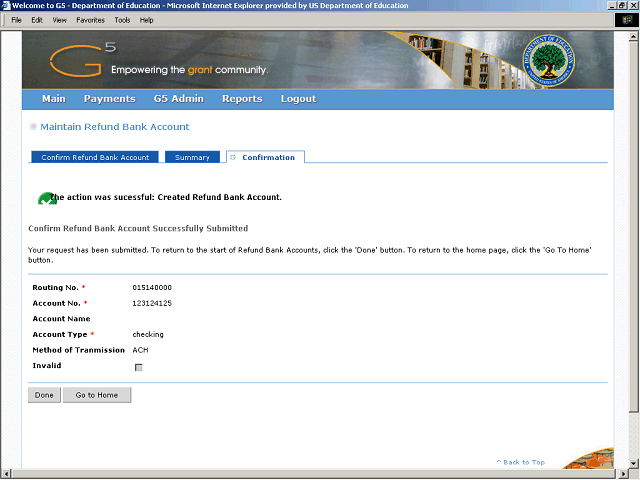
Task: Click the Invalid label
Action: pos(47,366)
